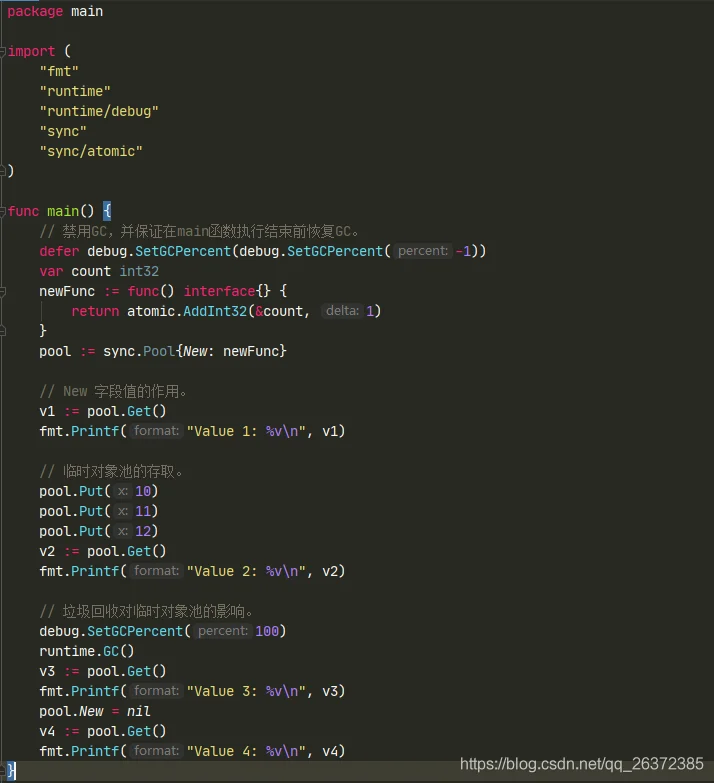Viewport: 714px width, 783px height.
Task: Click the "x:" hint before value 12
Action: pos(122,531)
